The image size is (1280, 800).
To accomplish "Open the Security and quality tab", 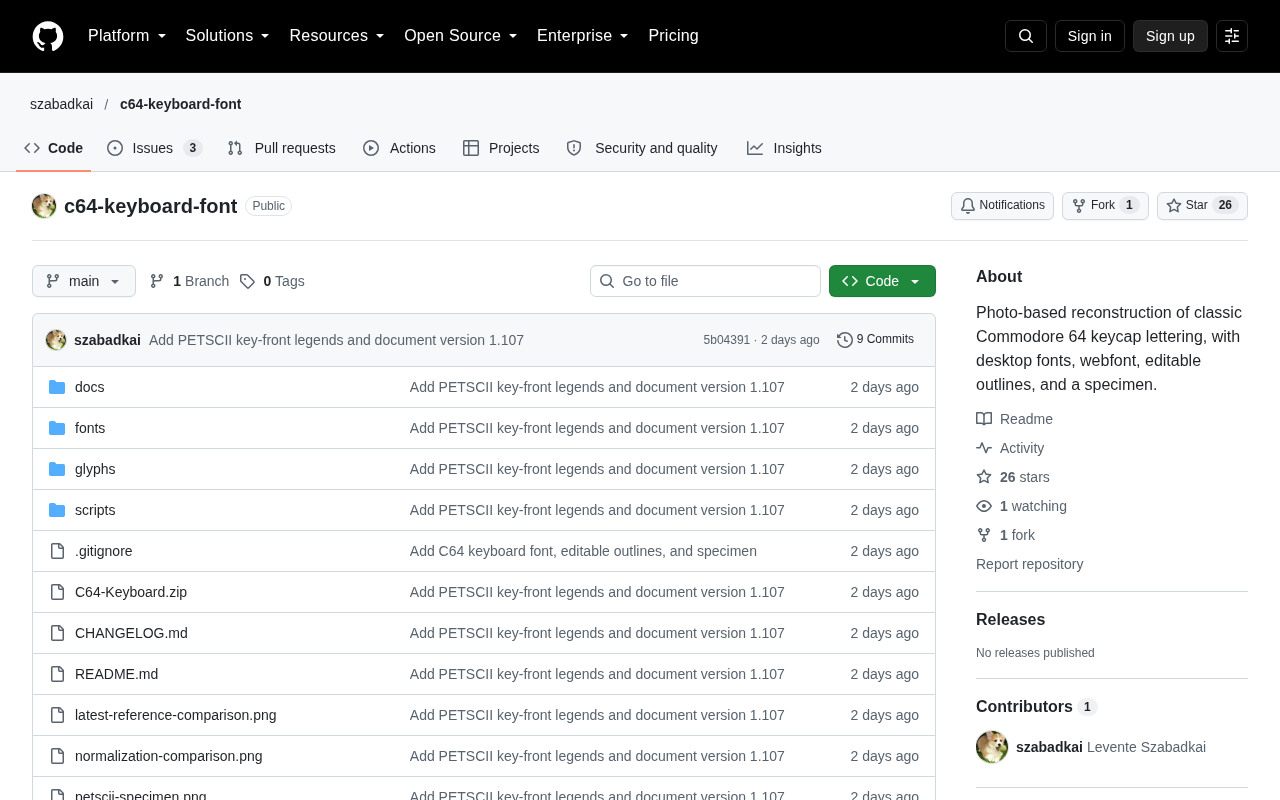I will (x=642, y=148).
